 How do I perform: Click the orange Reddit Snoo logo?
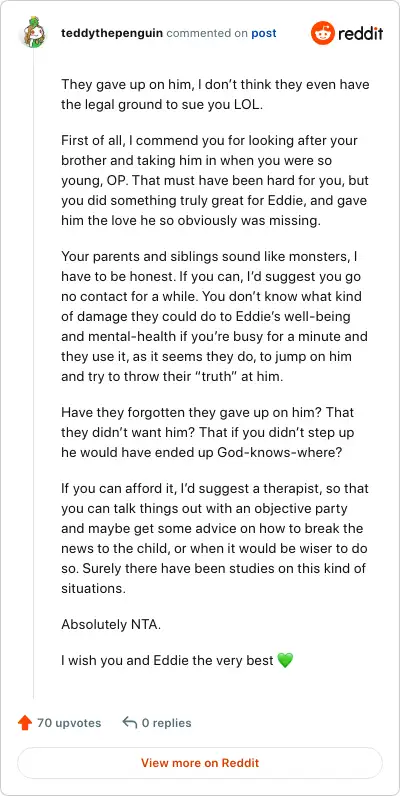pos(322,34)
